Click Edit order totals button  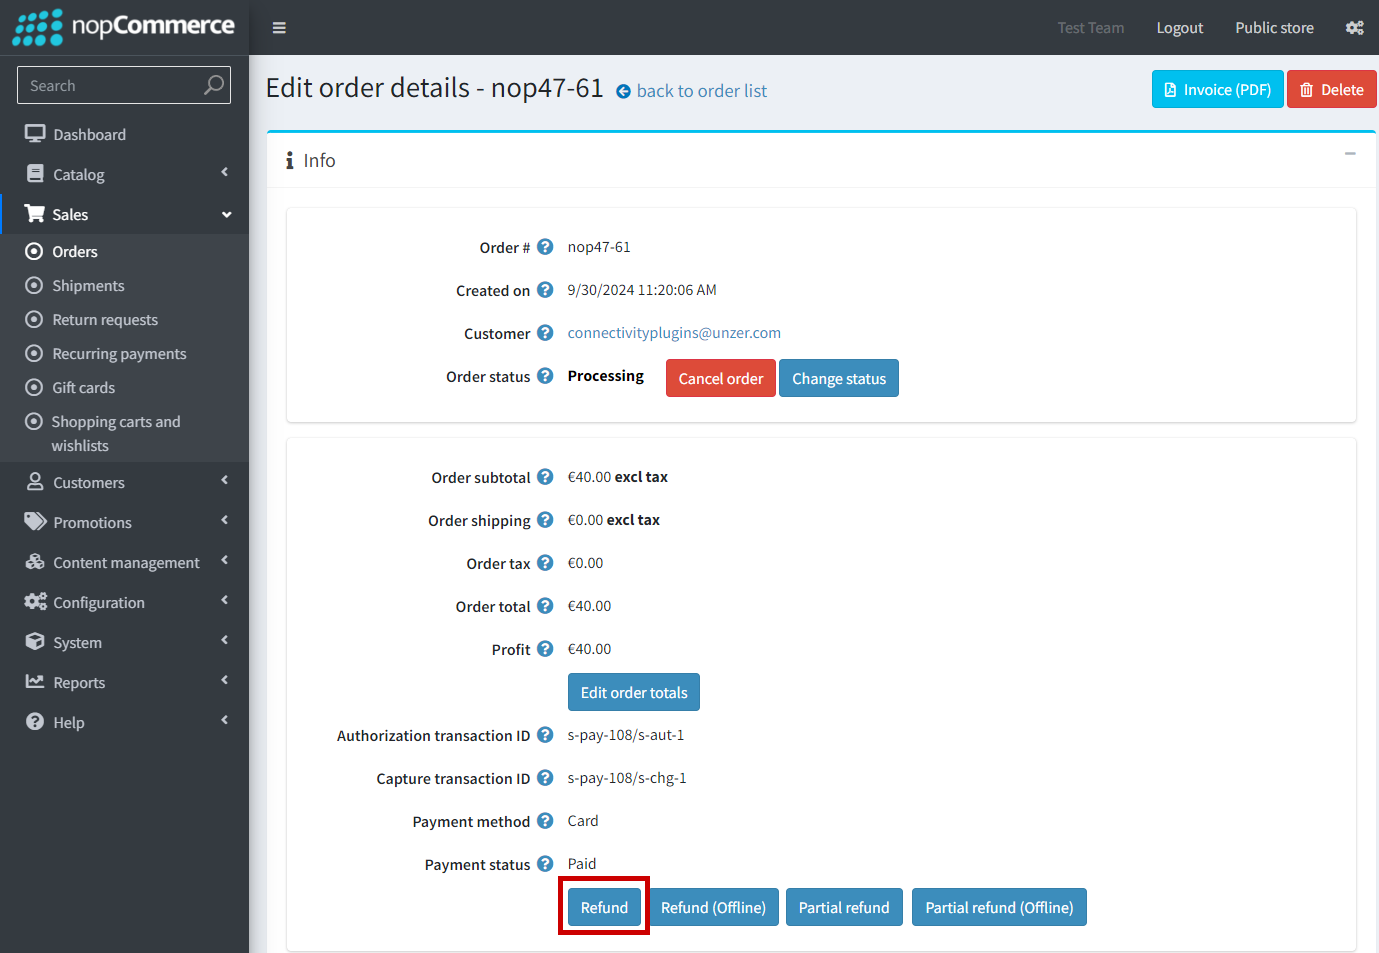(633, 692)
